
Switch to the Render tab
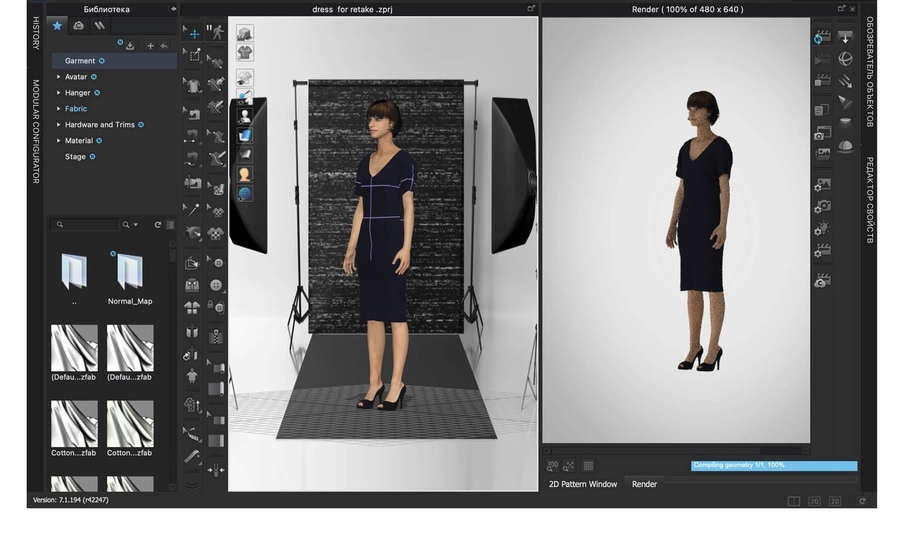pyautogui.click(x=644, y=484)
